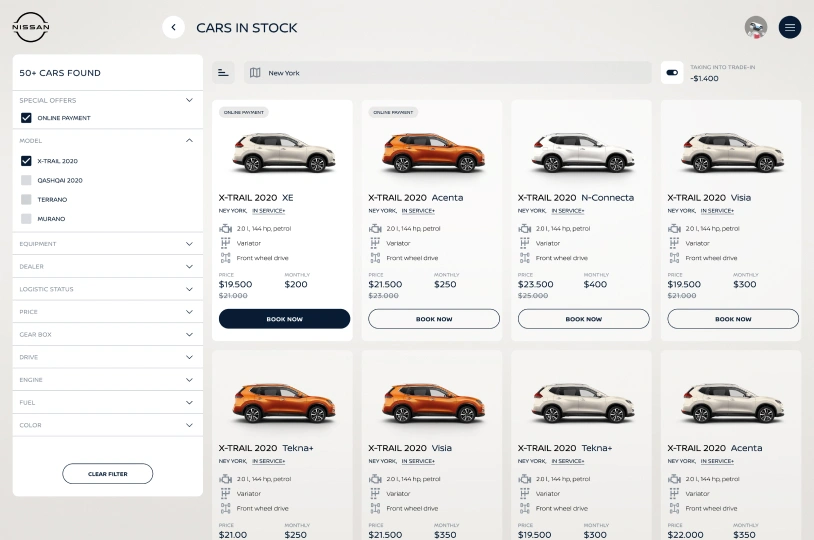
Task: Click the map icon beside New York
Action: coord(255,73)
